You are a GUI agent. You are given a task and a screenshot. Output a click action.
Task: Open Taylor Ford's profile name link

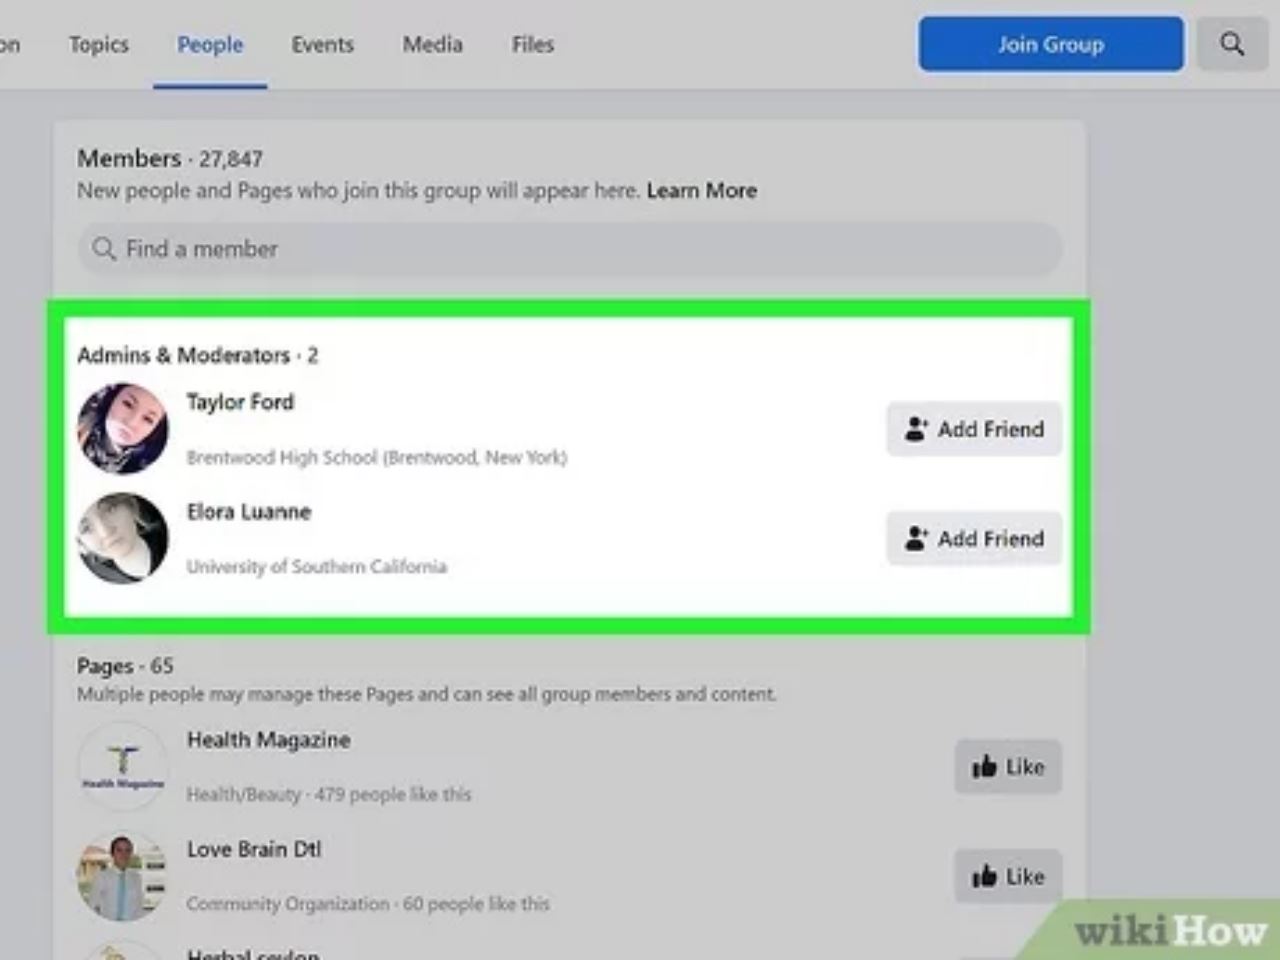click(240, 402)
